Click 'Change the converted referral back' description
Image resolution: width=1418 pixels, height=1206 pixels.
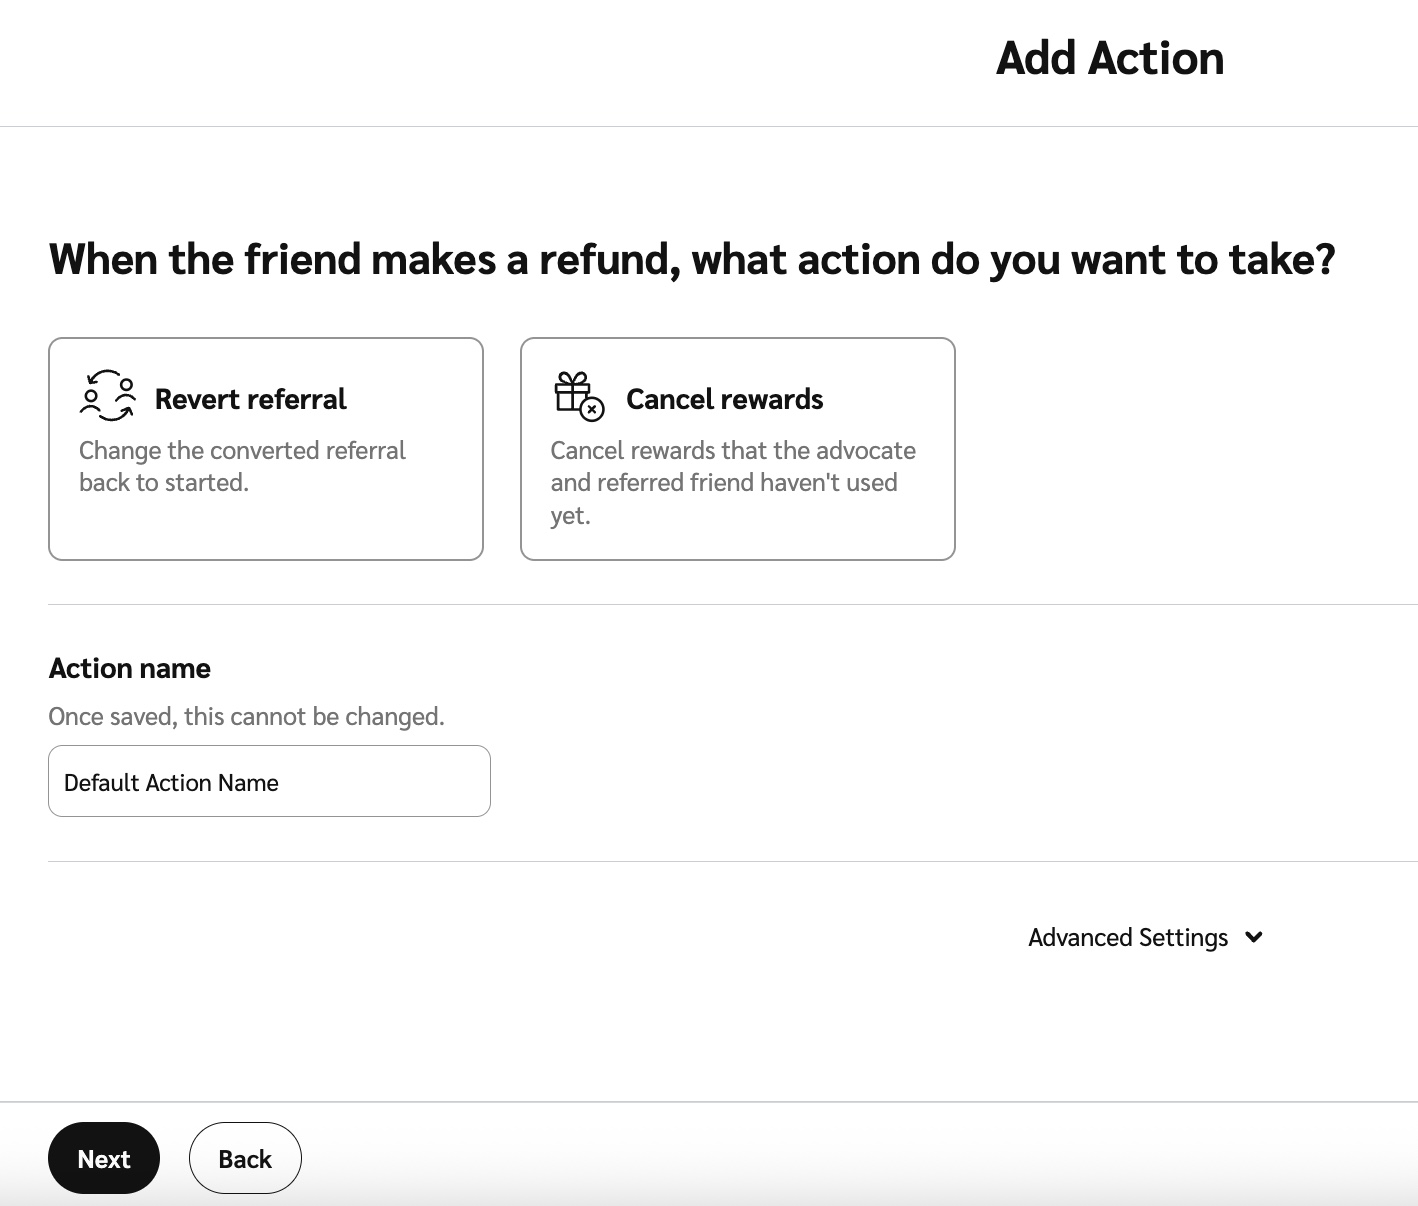[242, 466]
